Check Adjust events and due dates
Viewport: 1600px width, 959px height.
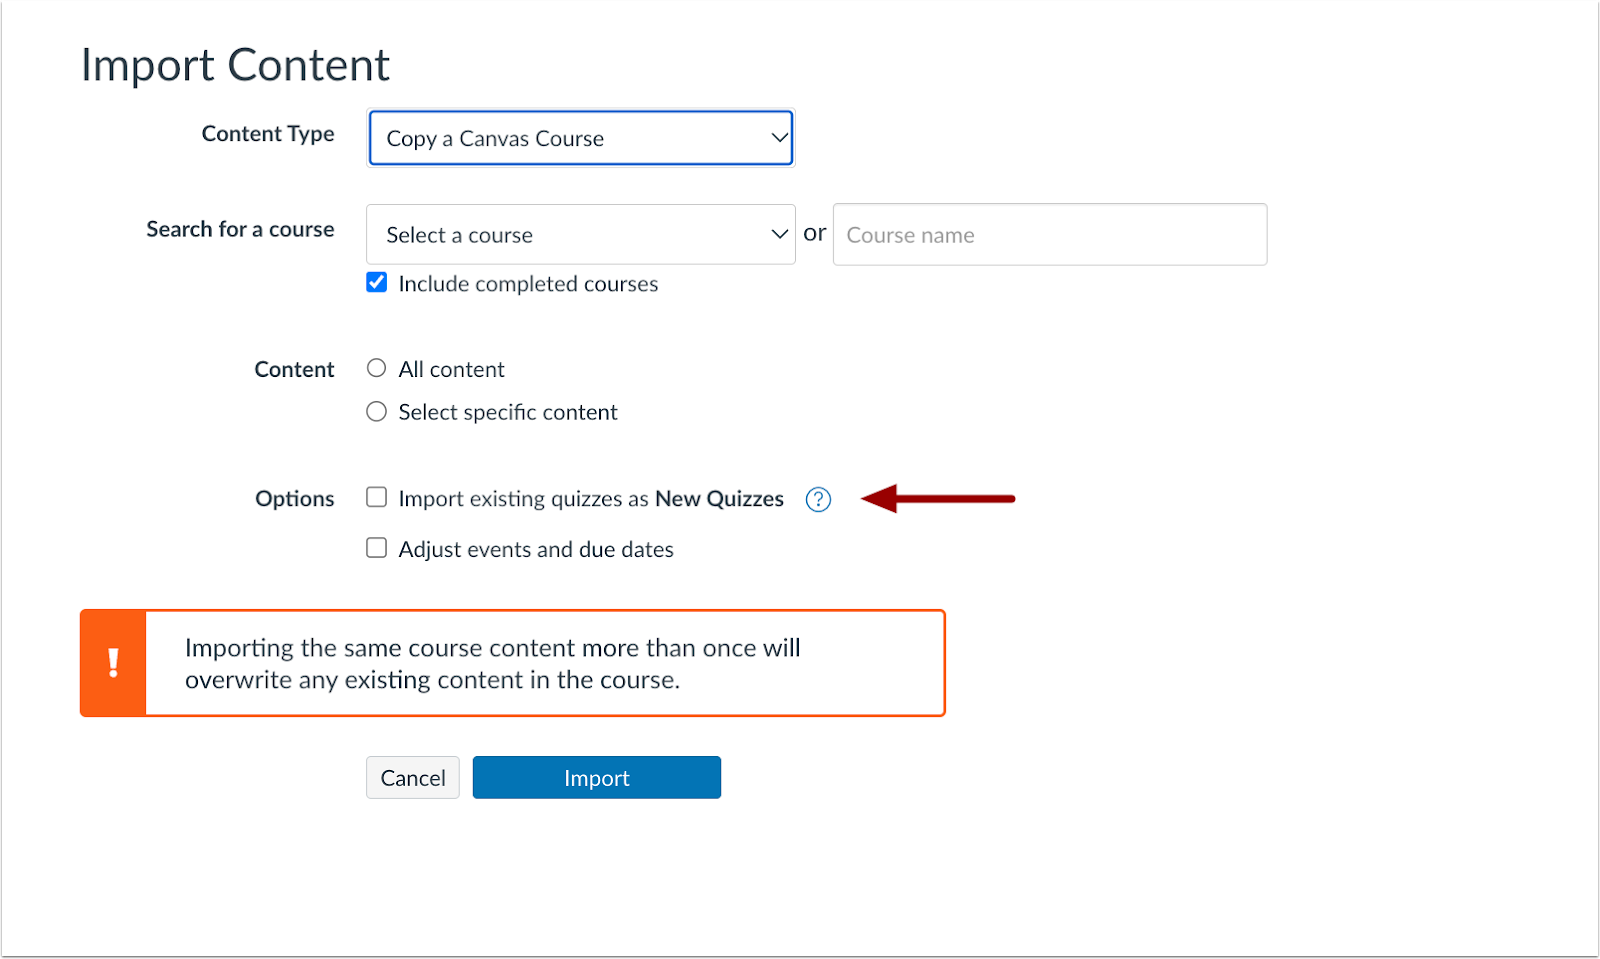click(x=376, y=548)
